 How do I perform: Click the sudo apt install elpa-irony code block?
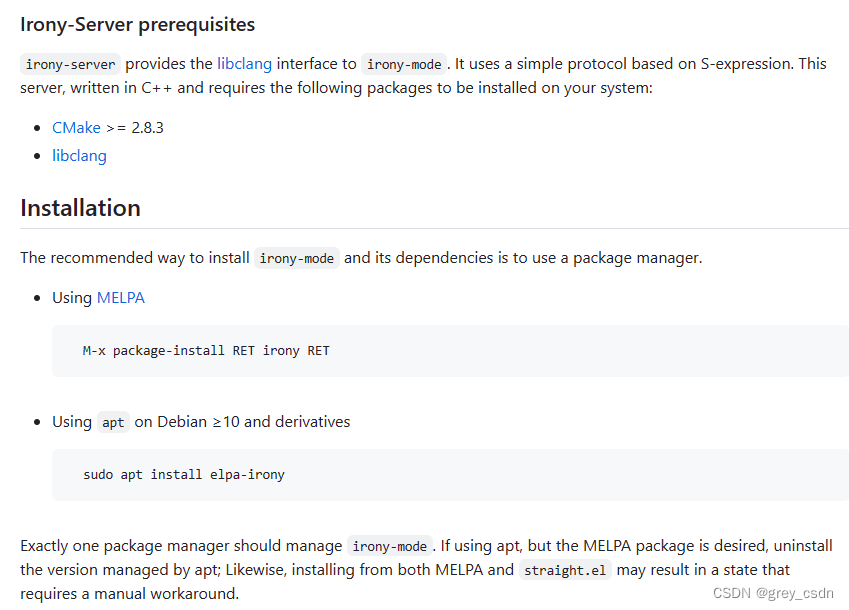point(450,475)
